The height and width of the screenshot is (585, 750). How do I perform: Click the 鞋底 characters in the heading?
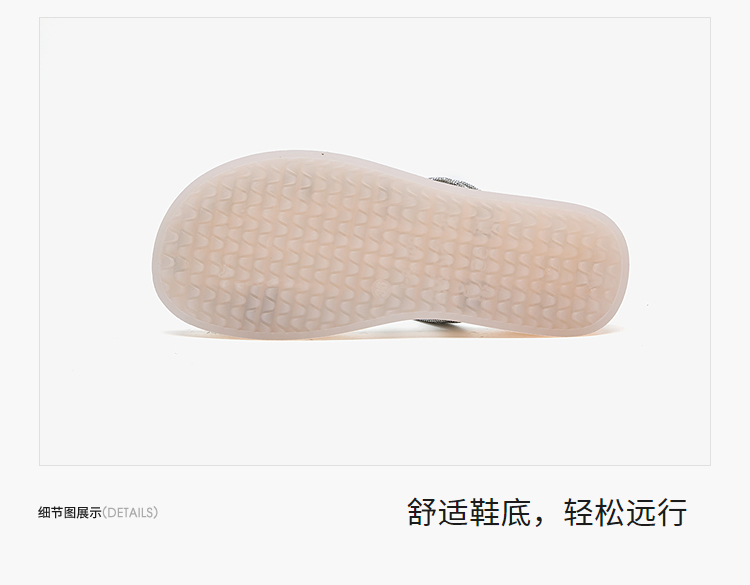pos(500,512)
